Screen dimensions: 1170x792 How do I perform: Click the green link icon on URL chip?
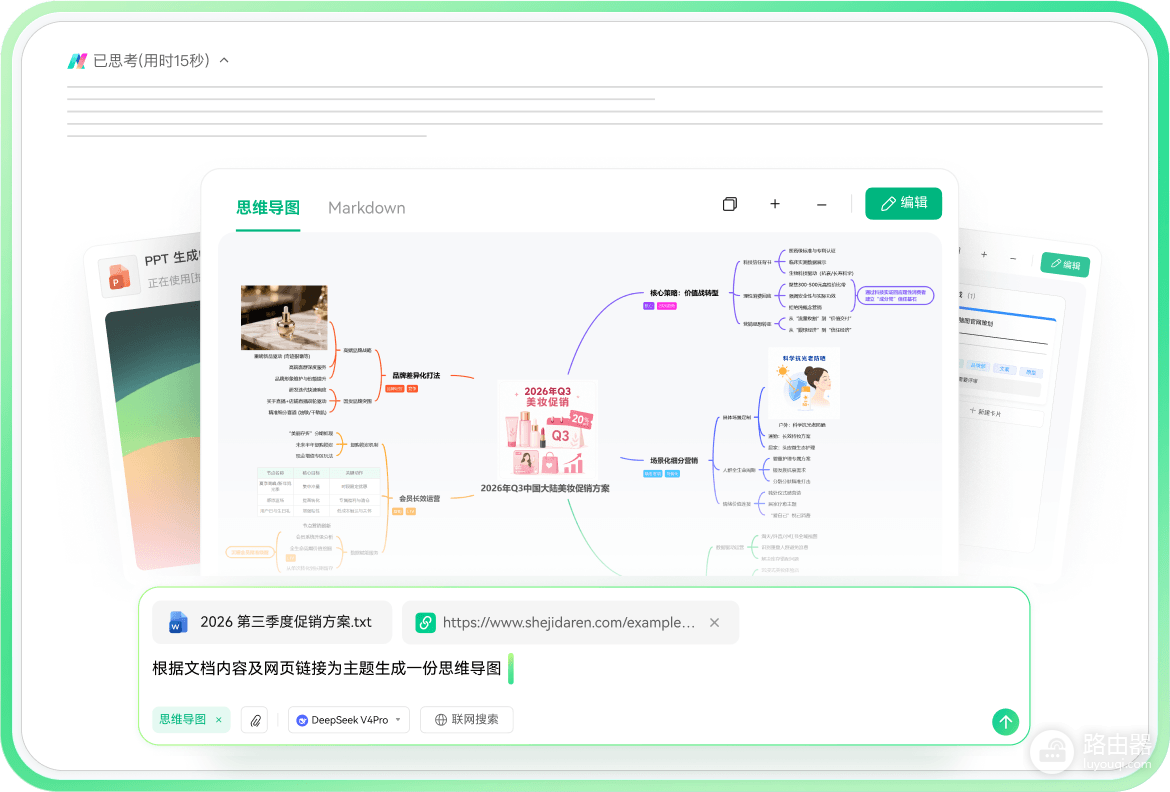click(x=425, y=623)
